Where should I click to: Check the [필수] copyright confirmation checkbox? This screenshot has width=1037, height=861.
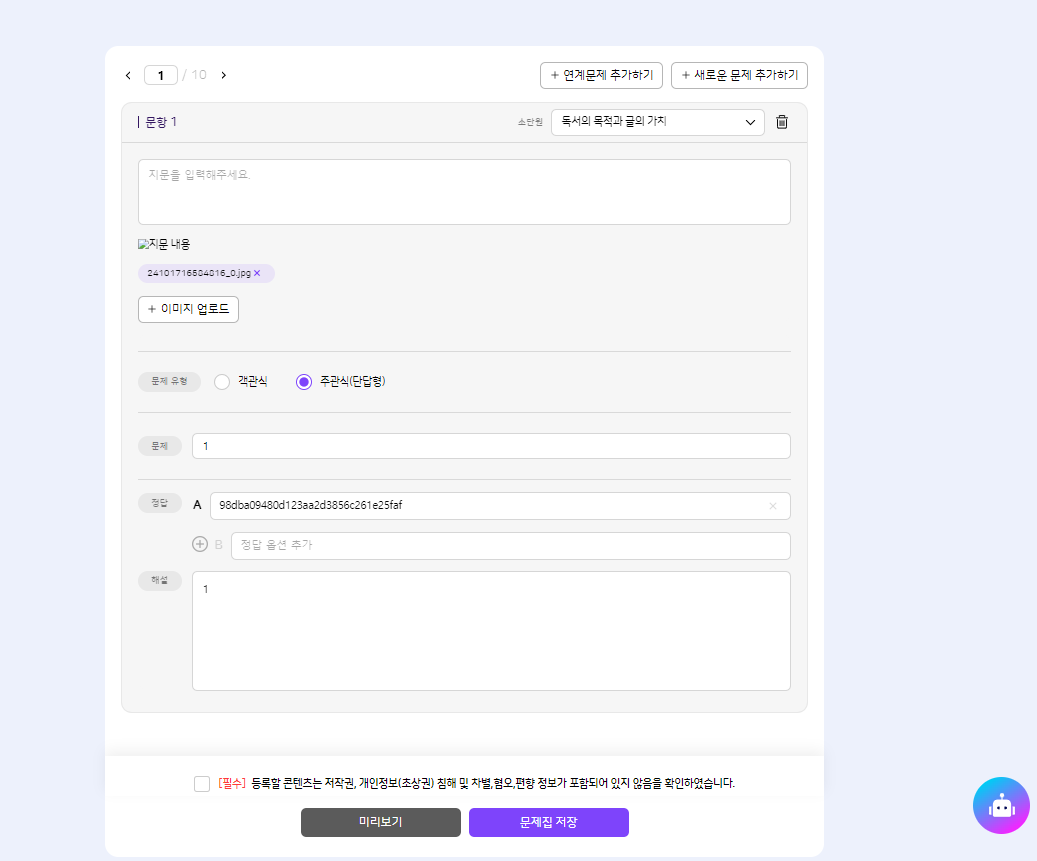202,784
